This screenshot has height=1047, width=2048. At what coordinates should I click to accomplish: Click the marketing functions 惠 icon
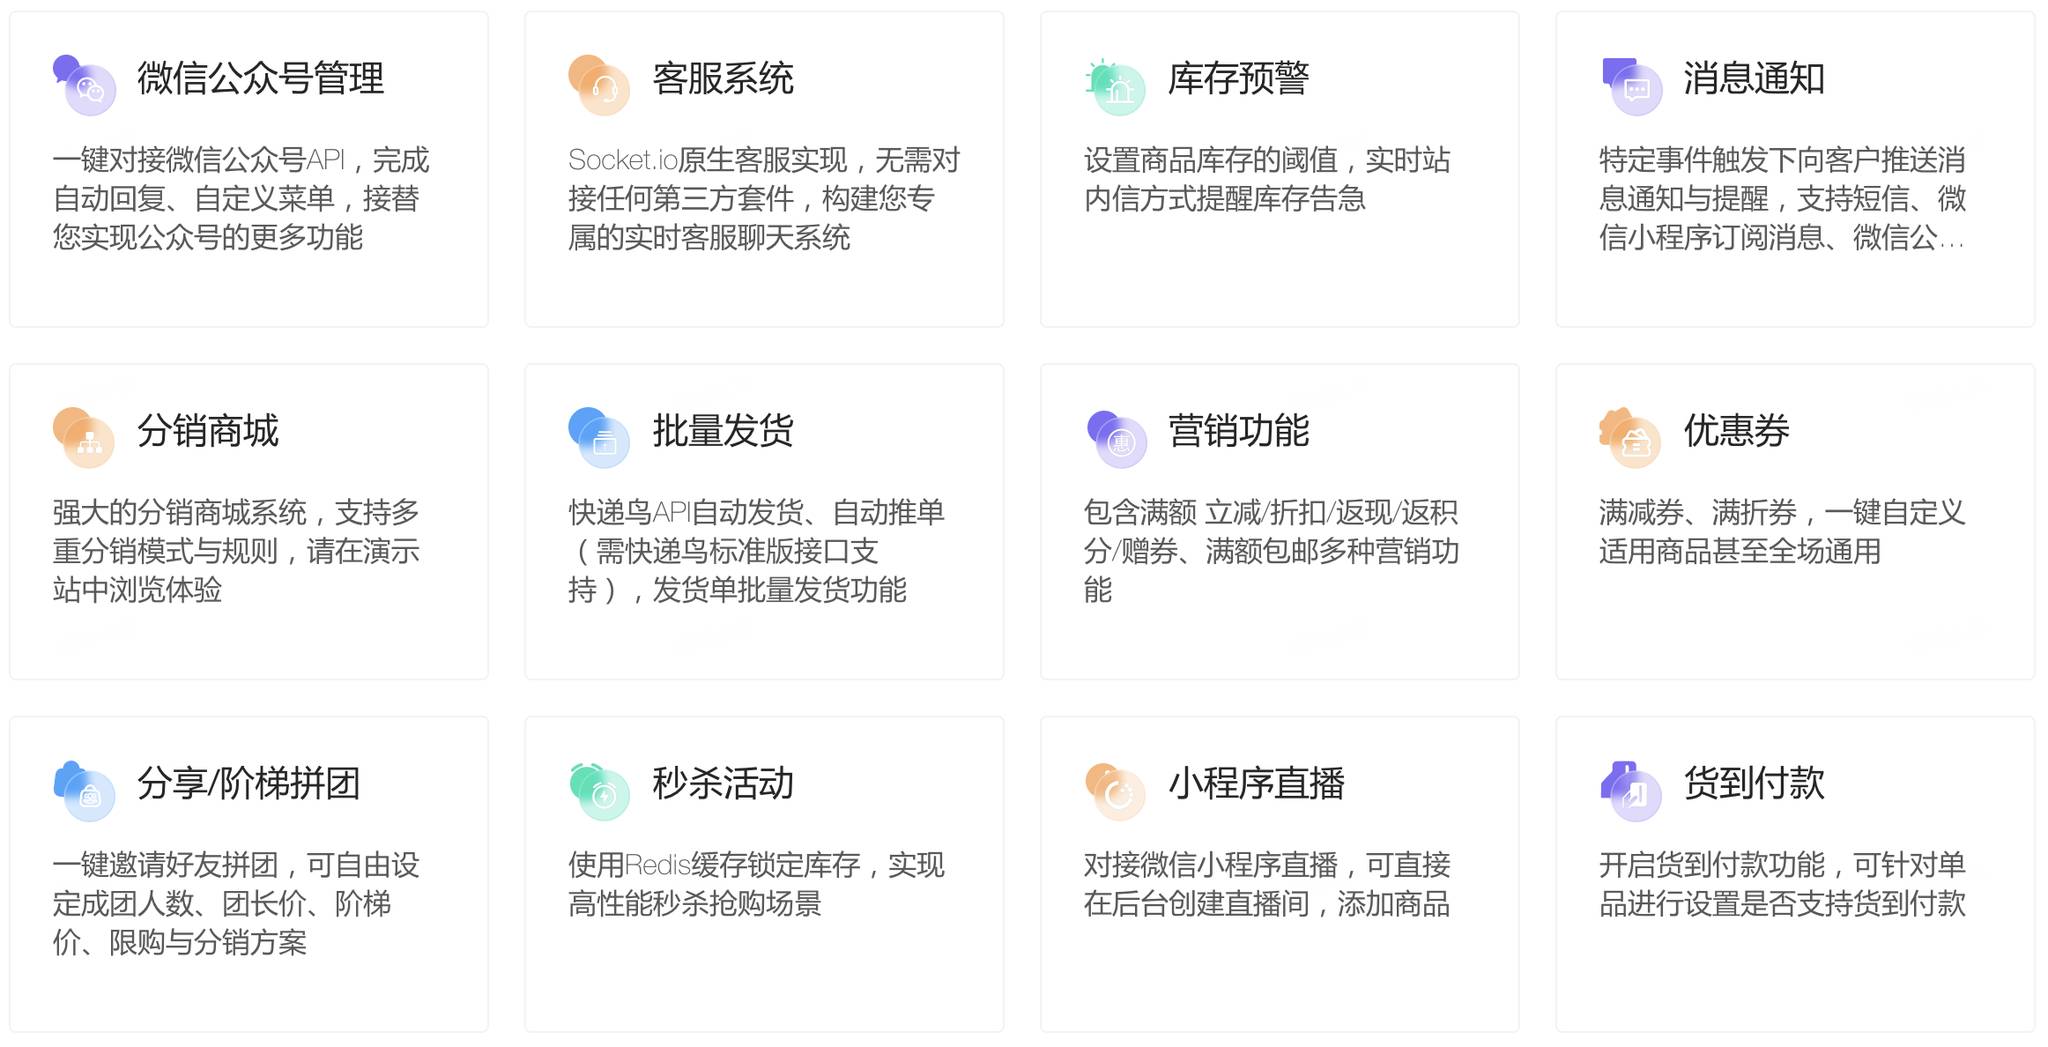(x=1116, y=438)
